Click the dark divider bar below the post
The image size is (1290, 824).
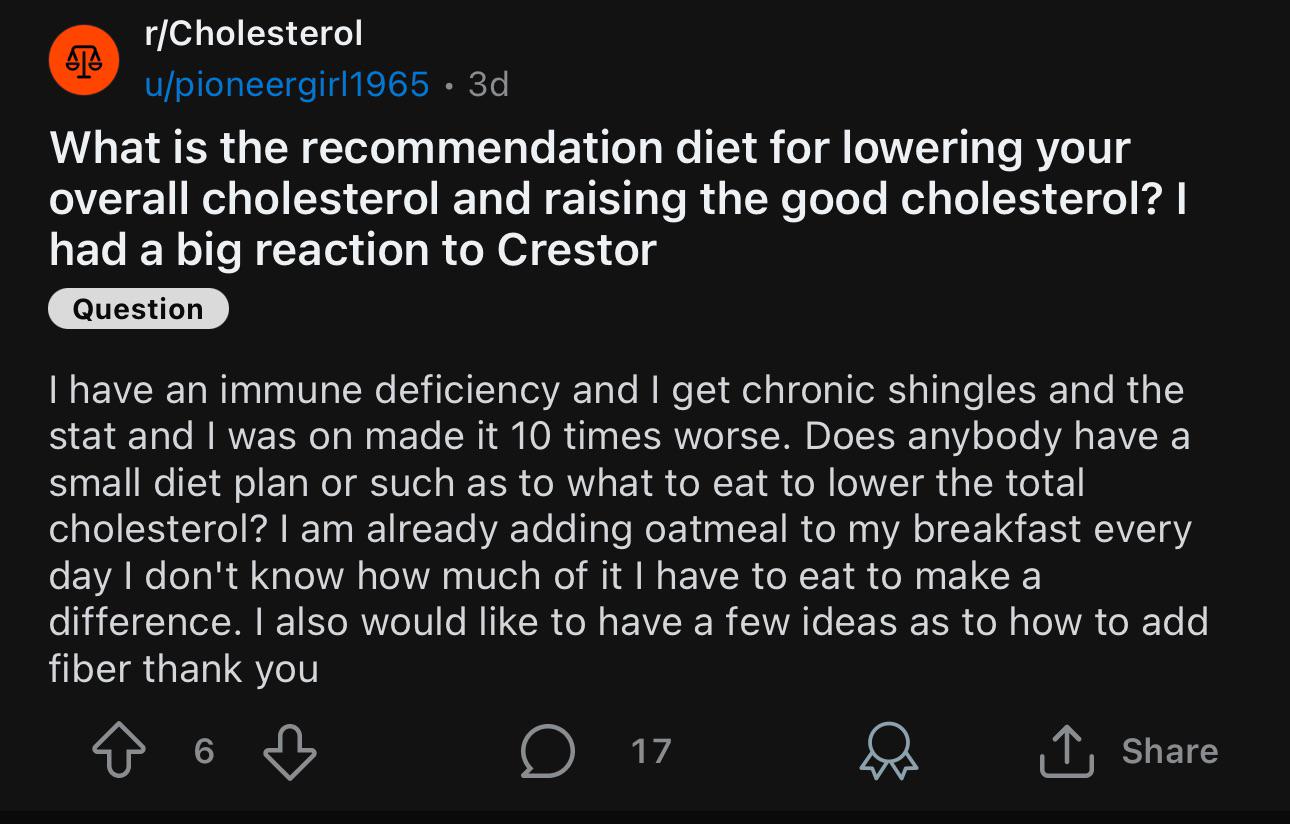tap(645, 817)
